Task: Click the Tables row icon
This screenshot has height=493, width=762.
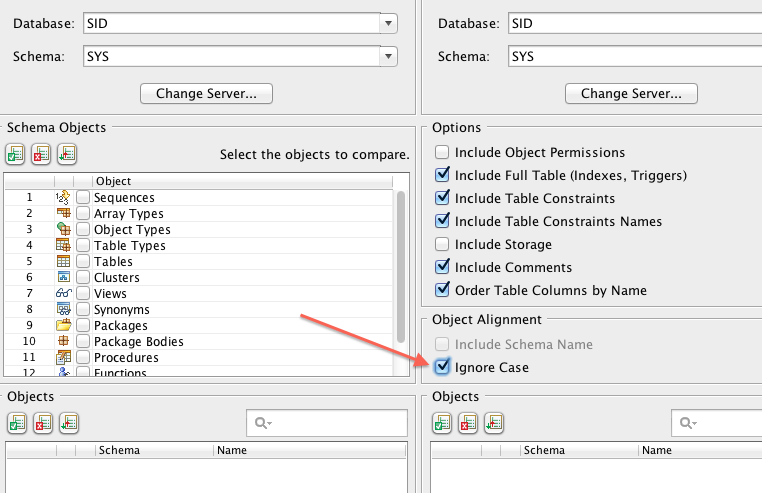Action: coord(63,261)
